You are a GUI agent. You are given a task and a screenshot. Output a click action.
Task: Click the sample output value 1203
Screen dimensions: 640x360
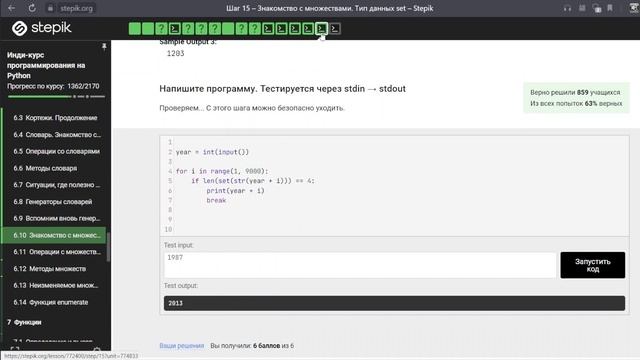(176, 53)
